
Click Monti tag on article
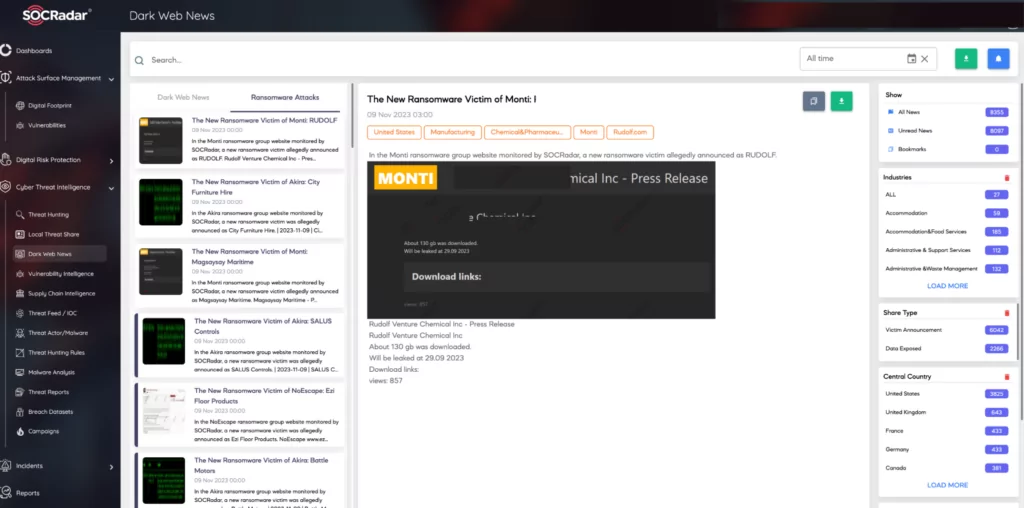[x=588, y=132]
